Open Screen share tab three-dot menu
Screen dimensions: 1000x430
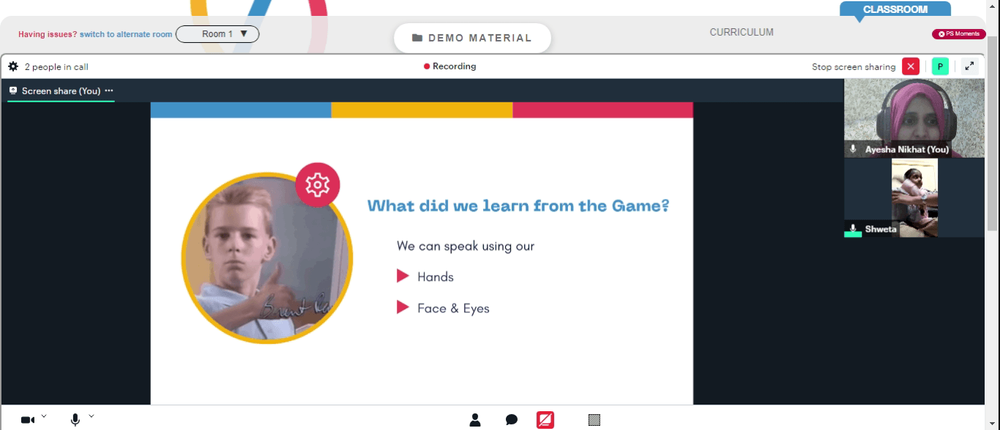109,91
